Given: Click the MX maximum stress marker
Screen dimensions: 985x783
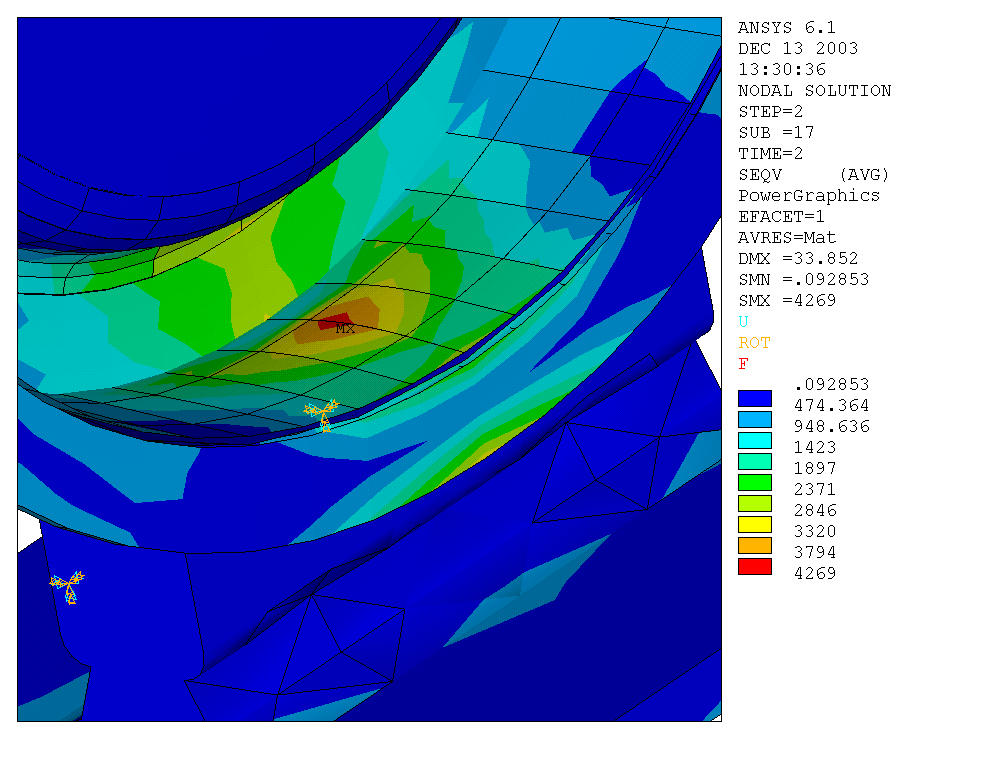Looking at the screenshot, I should point(345,329).
